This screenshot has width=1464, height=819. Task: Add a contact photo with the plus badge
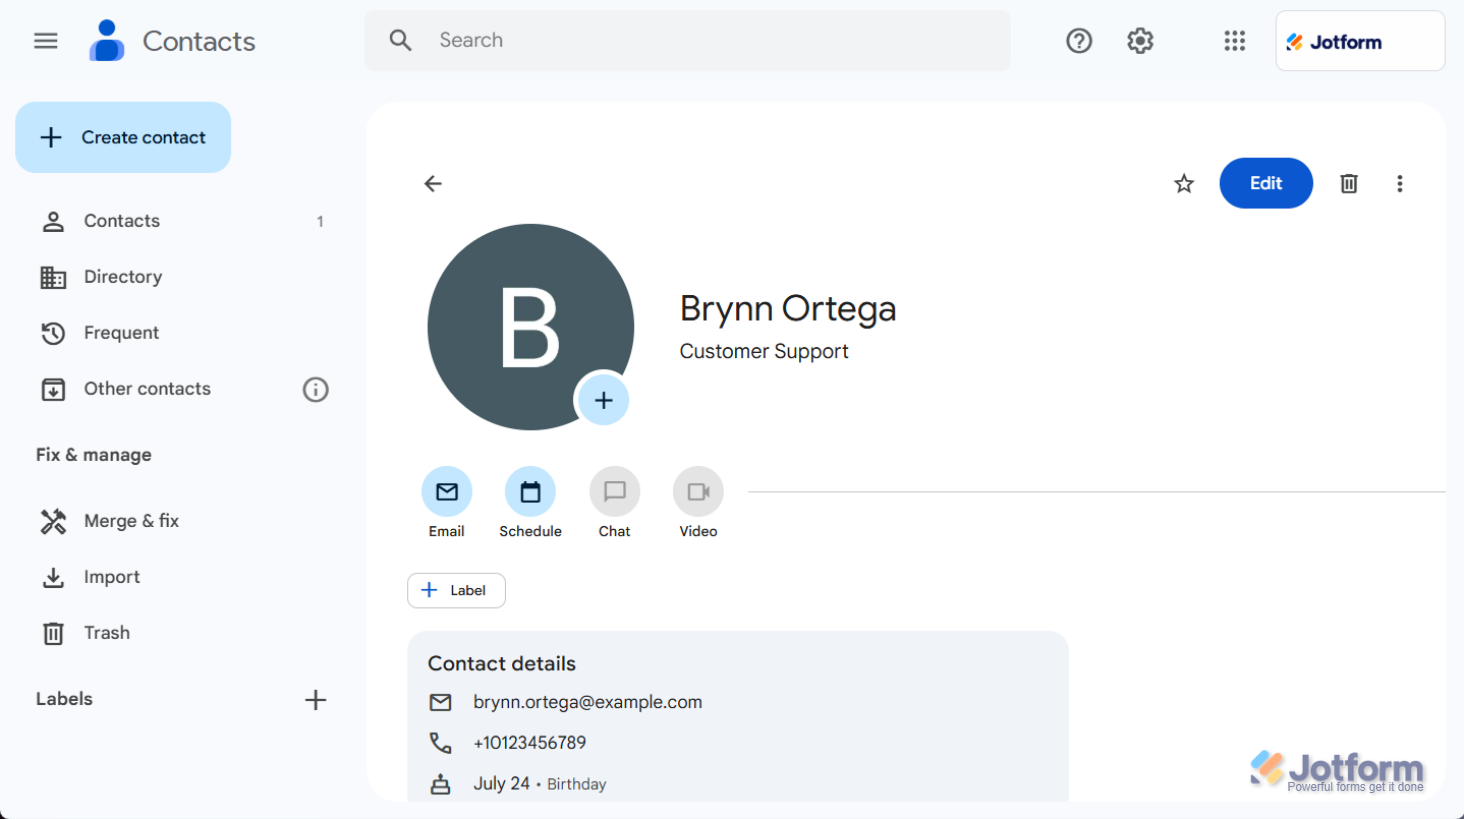pyautogui.click(x=603, y=400)
